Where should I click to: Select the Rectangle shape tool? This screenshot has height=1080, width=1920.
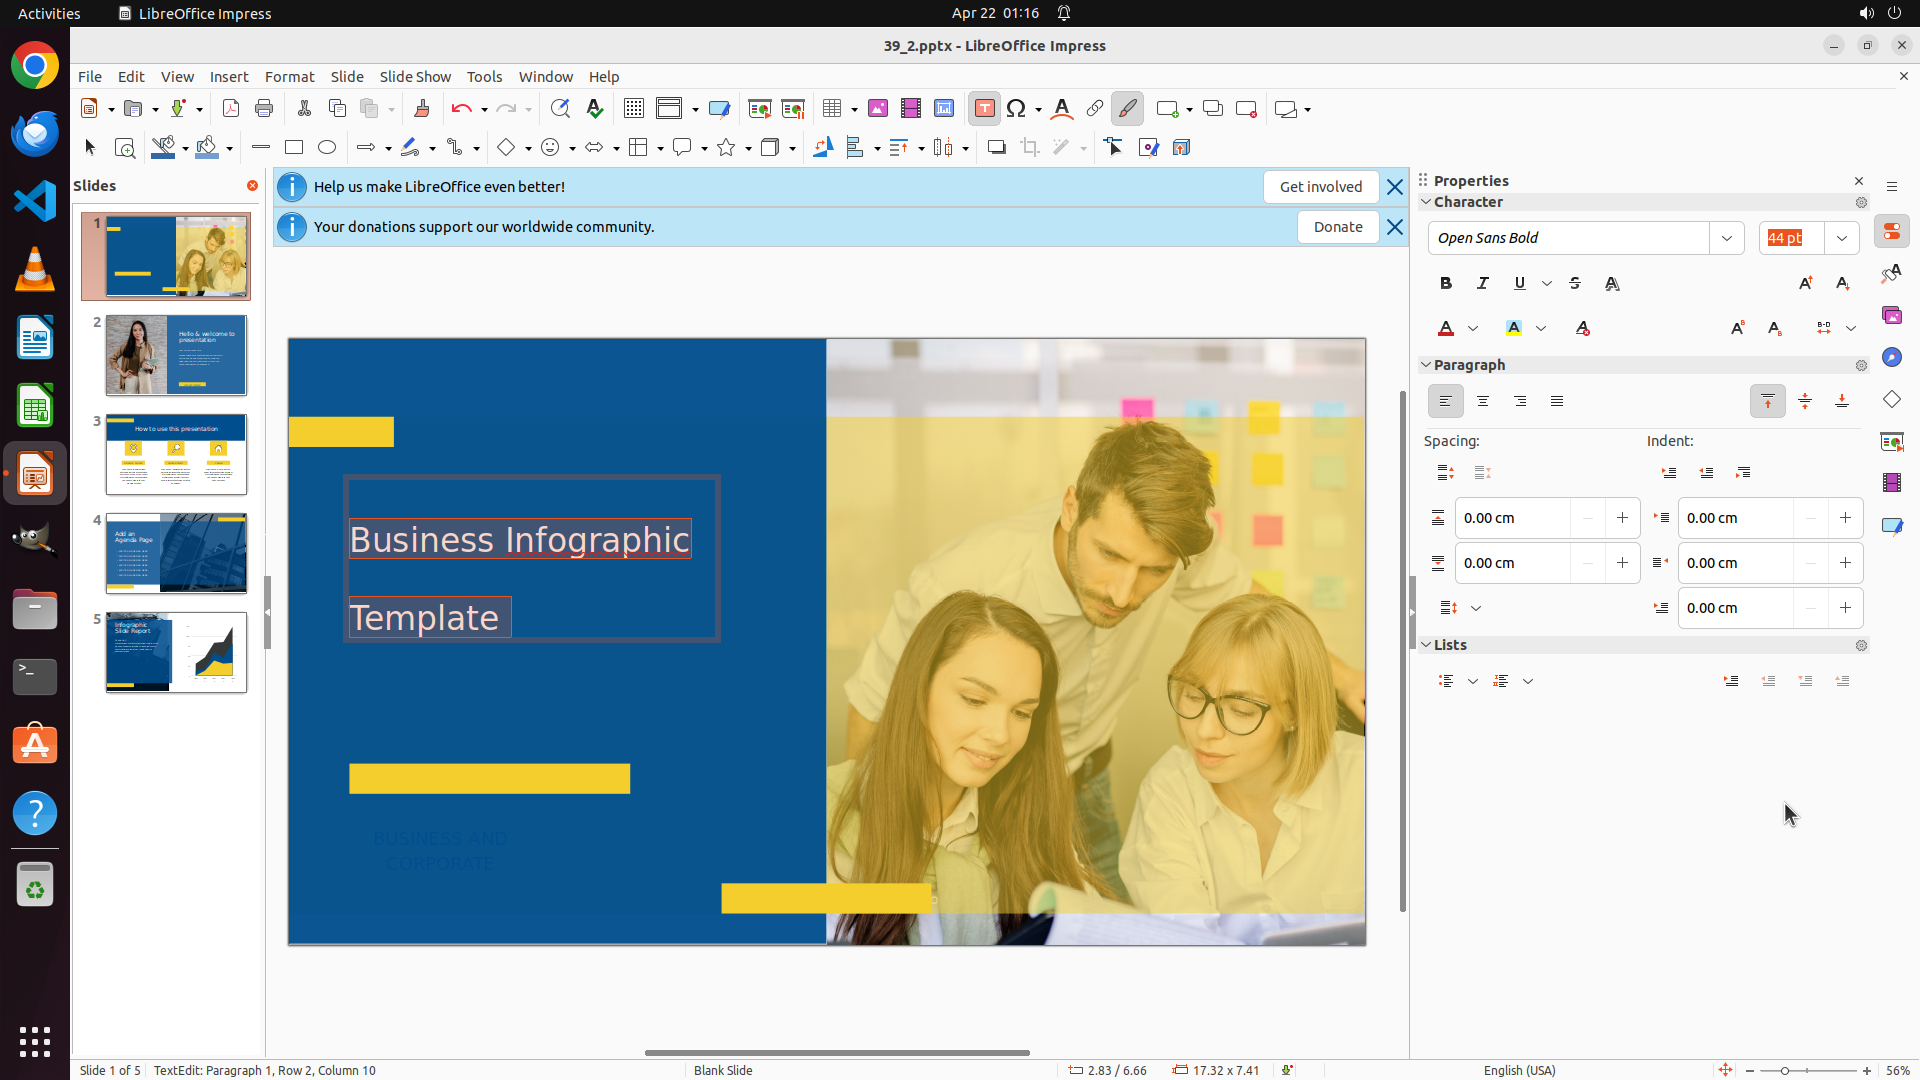294,148
